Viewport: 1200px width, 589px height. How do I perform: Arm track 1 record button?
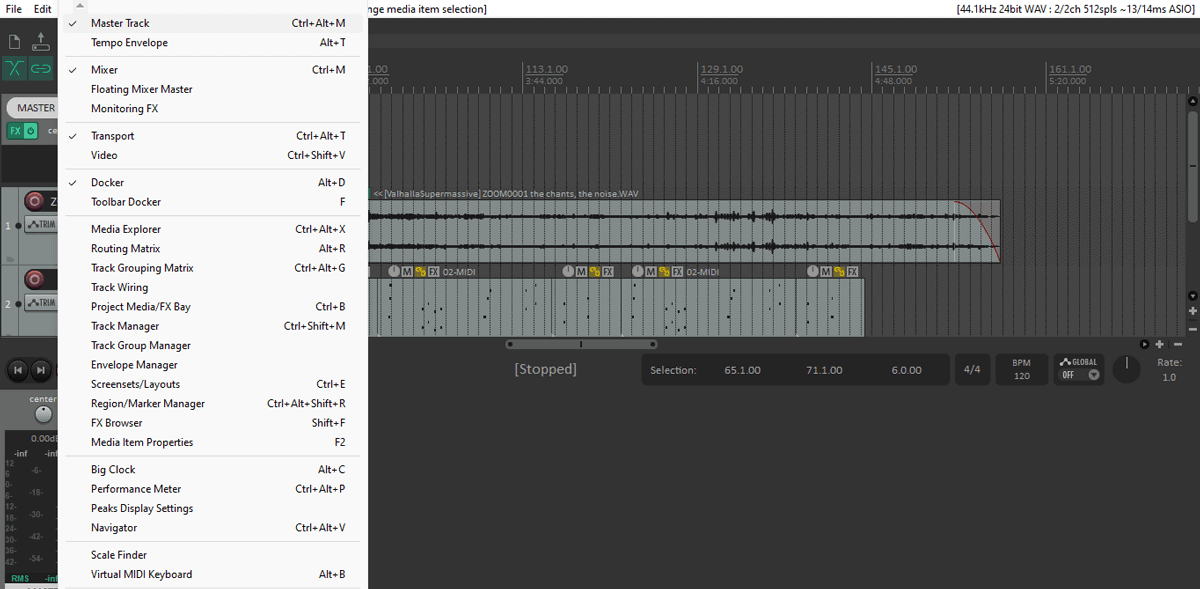click(35, 201)
